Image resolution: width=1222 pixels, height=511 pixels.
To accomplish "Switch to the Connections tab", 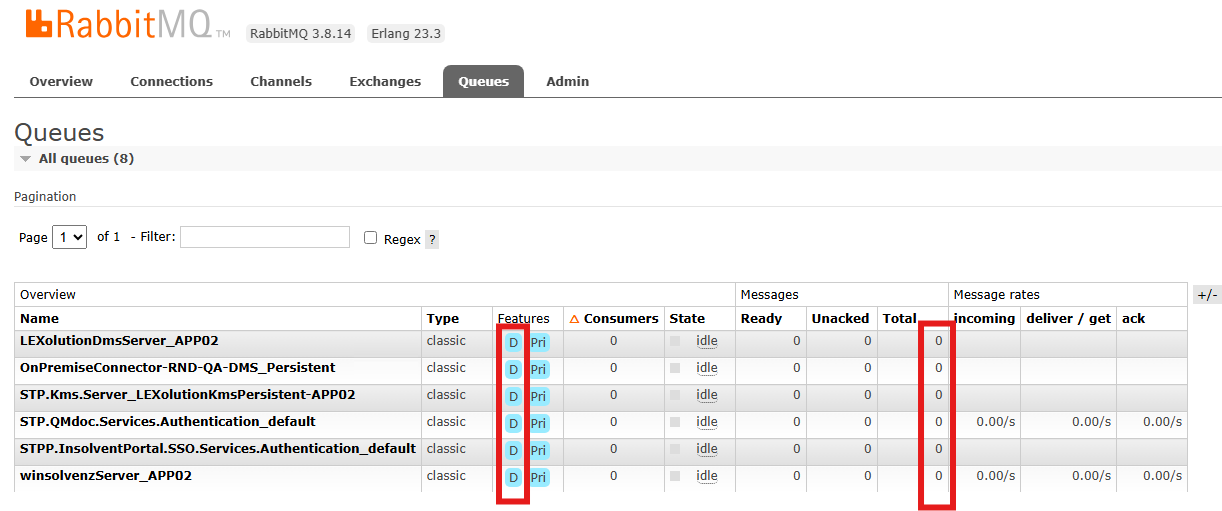I will click(171, 82).
